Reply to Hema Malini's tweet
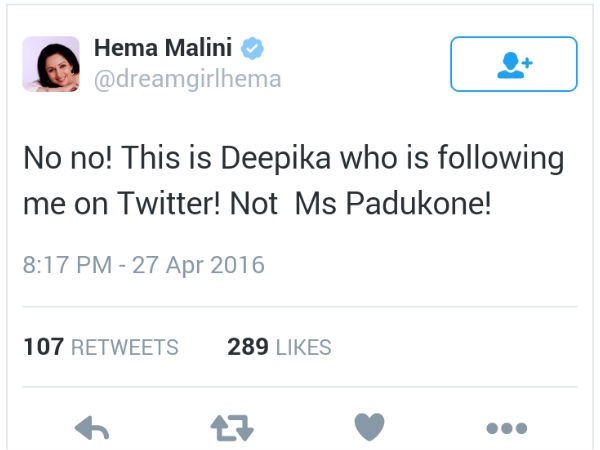The image size is (600, 450). tap(92, 428)
